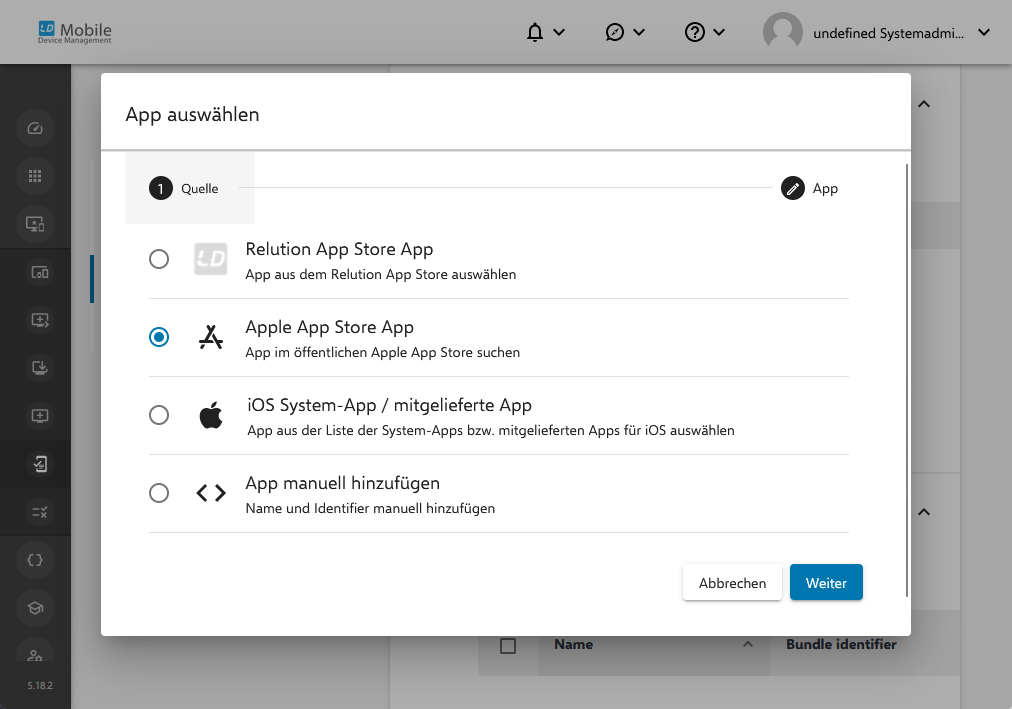Click the Bundle identifier column header
Screen dimensions: 1012x709
[841, 644]
